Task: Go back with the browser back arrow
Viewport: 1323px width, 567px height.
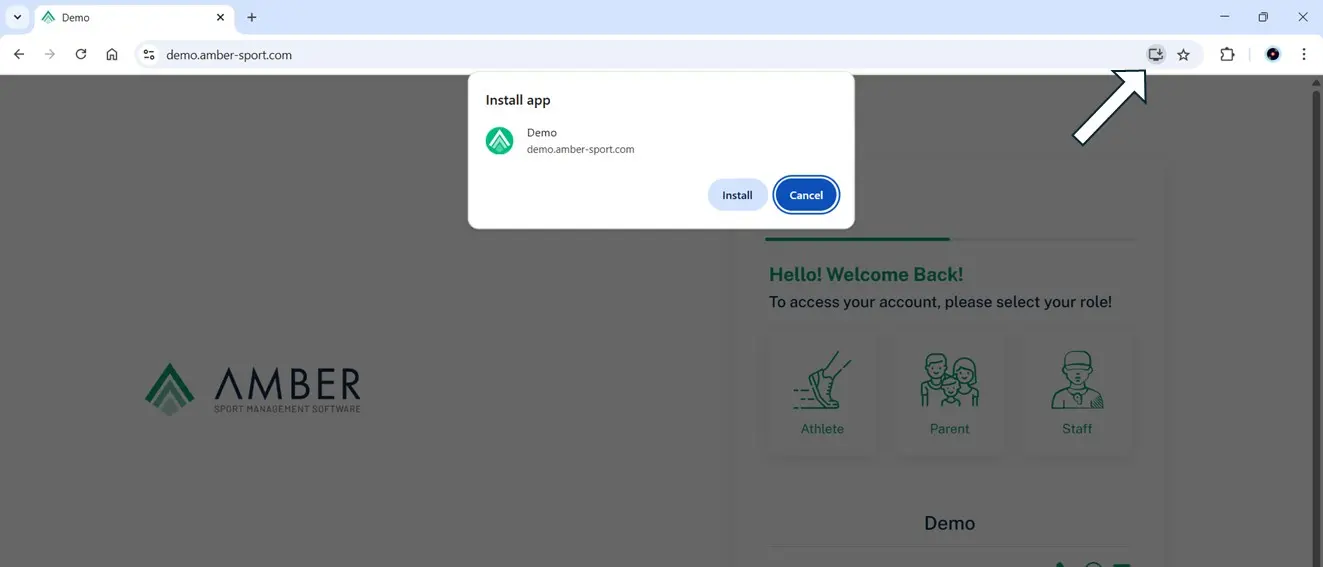Action: (x=19, y=55)
